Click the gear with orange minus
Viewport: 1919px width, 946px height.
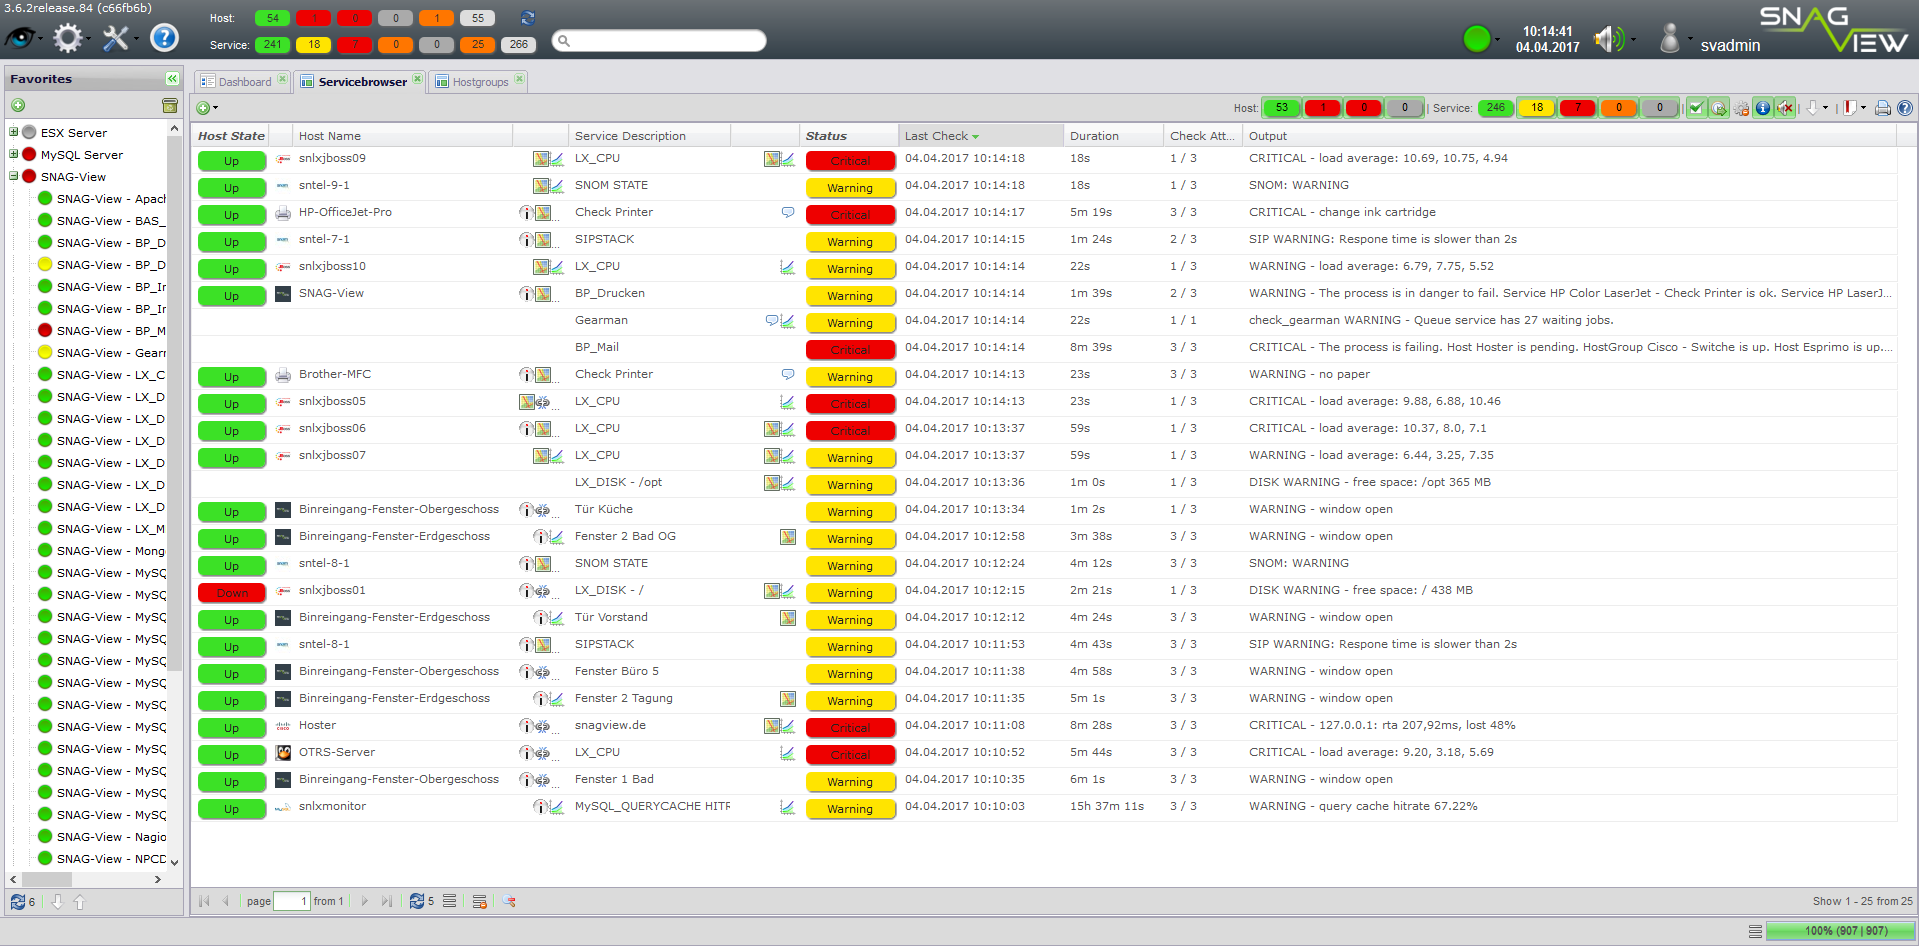coord(1741,108)
